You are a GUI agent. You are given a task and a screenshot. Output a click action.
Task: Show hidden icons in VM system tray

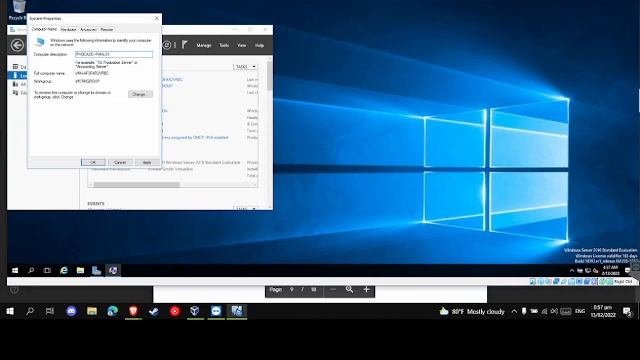[x=572, y=271]
